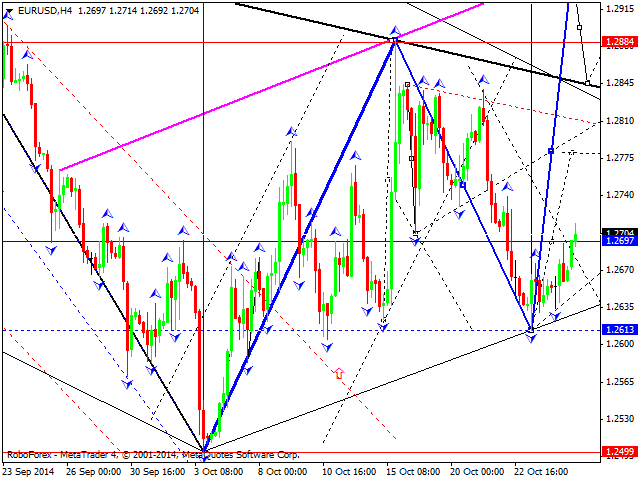The image size is (640, 480).
Task: Click the 1.2810 value on the price scale
Action: [620, 120]
